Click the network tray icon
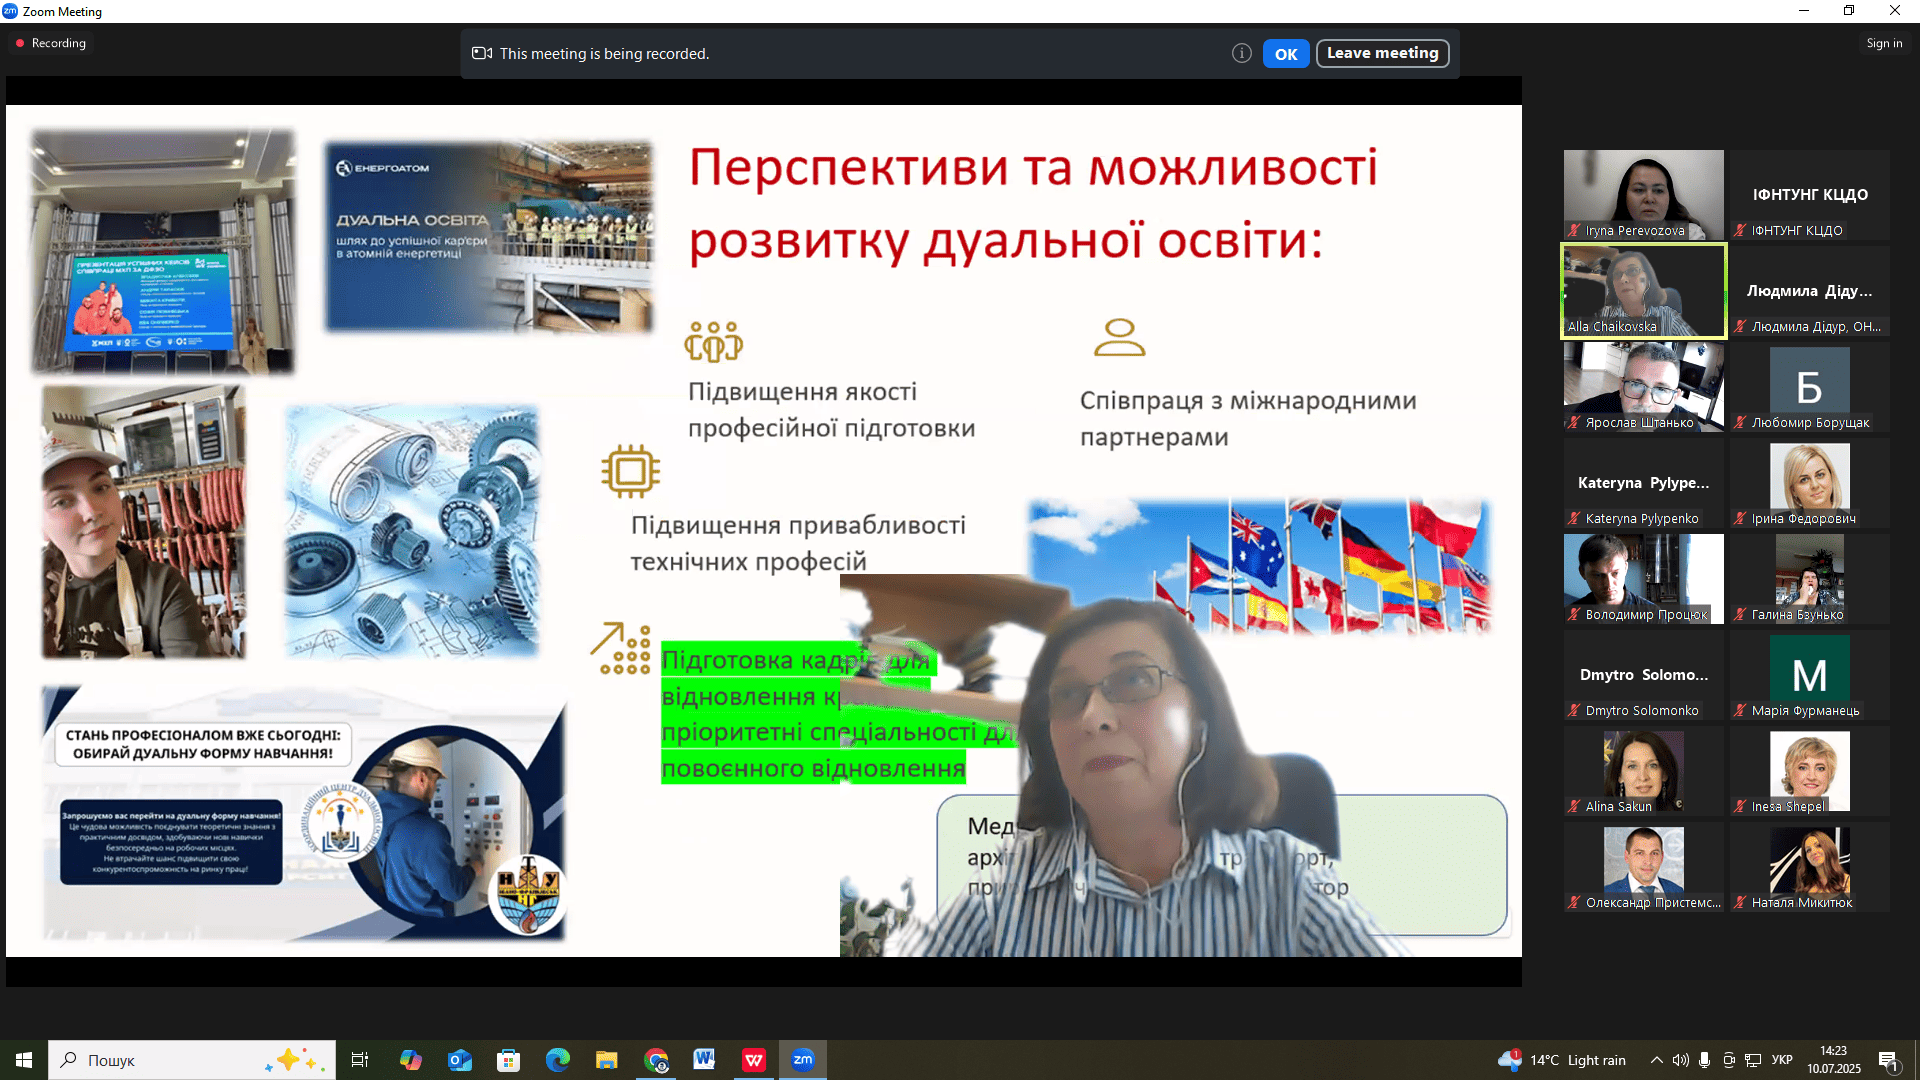Screen dimensions: 1920x1080 click(x=1753, y=1060)
